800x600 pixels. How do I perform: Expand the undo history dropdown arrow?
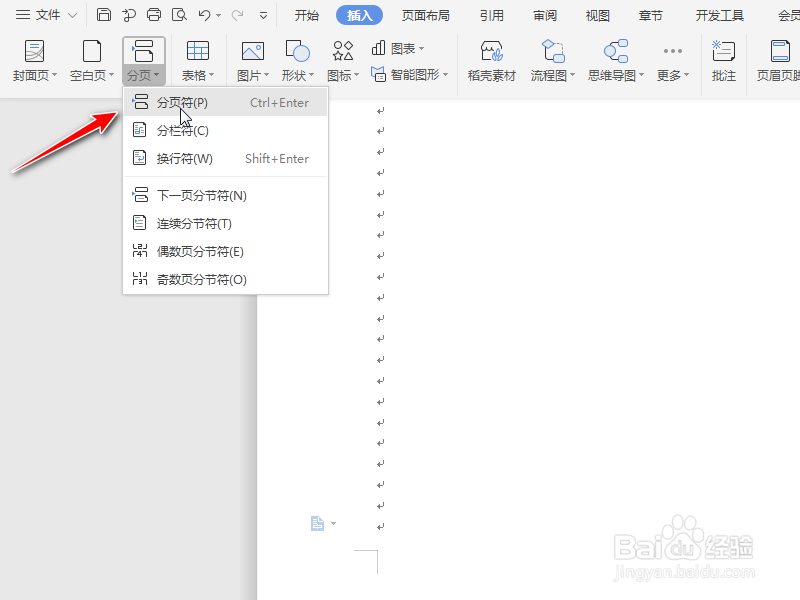(218, 16)
